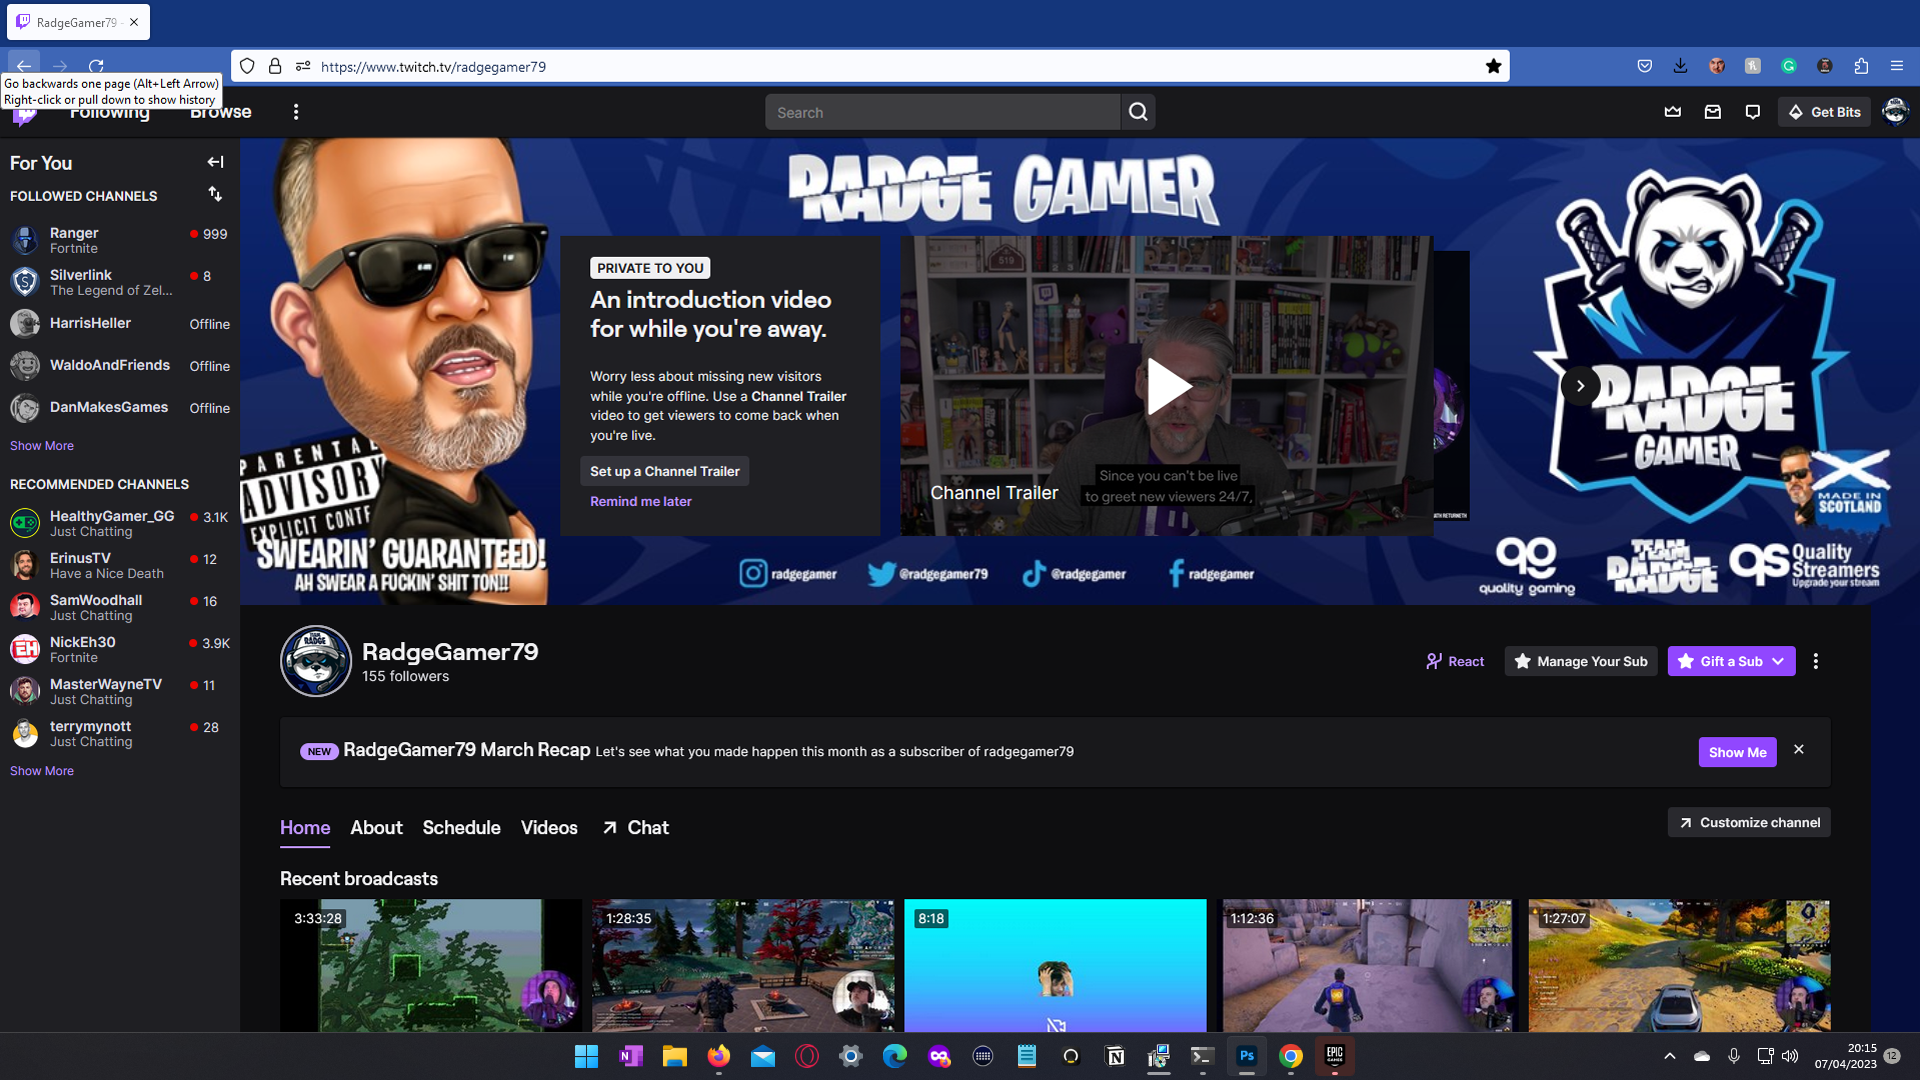Click Set up a Channel Trailer

tap(665, 471)
